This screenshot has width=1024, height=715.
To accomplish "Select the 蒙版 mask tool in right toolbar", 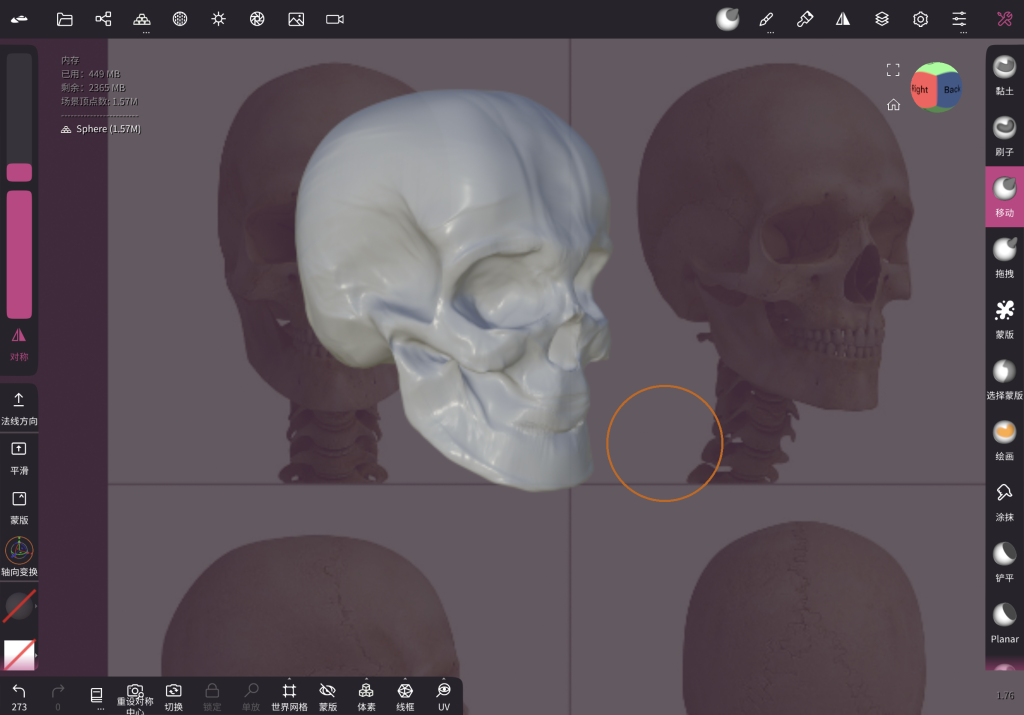I will 1004,319.
